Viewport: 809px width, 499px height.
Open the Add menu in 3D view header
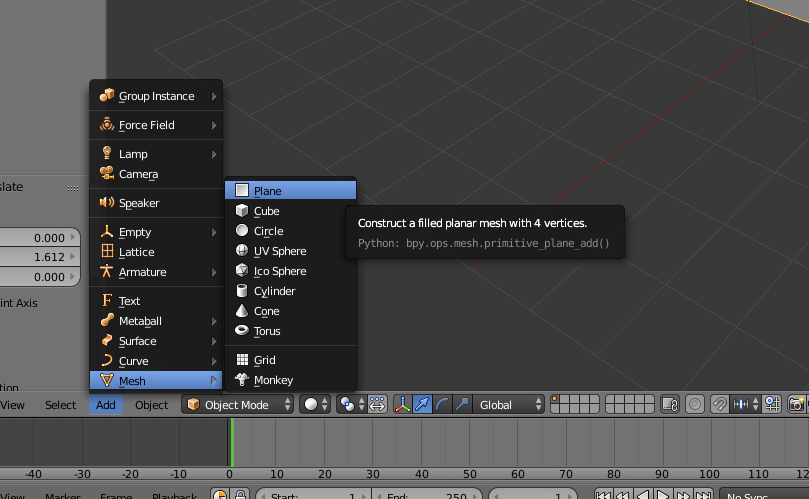(106, 405)
